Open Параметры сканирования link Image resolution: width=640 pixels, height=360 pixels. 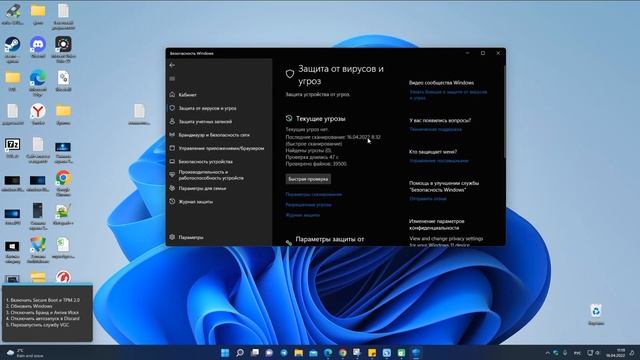pyautogui.click(x=313, y=194)
